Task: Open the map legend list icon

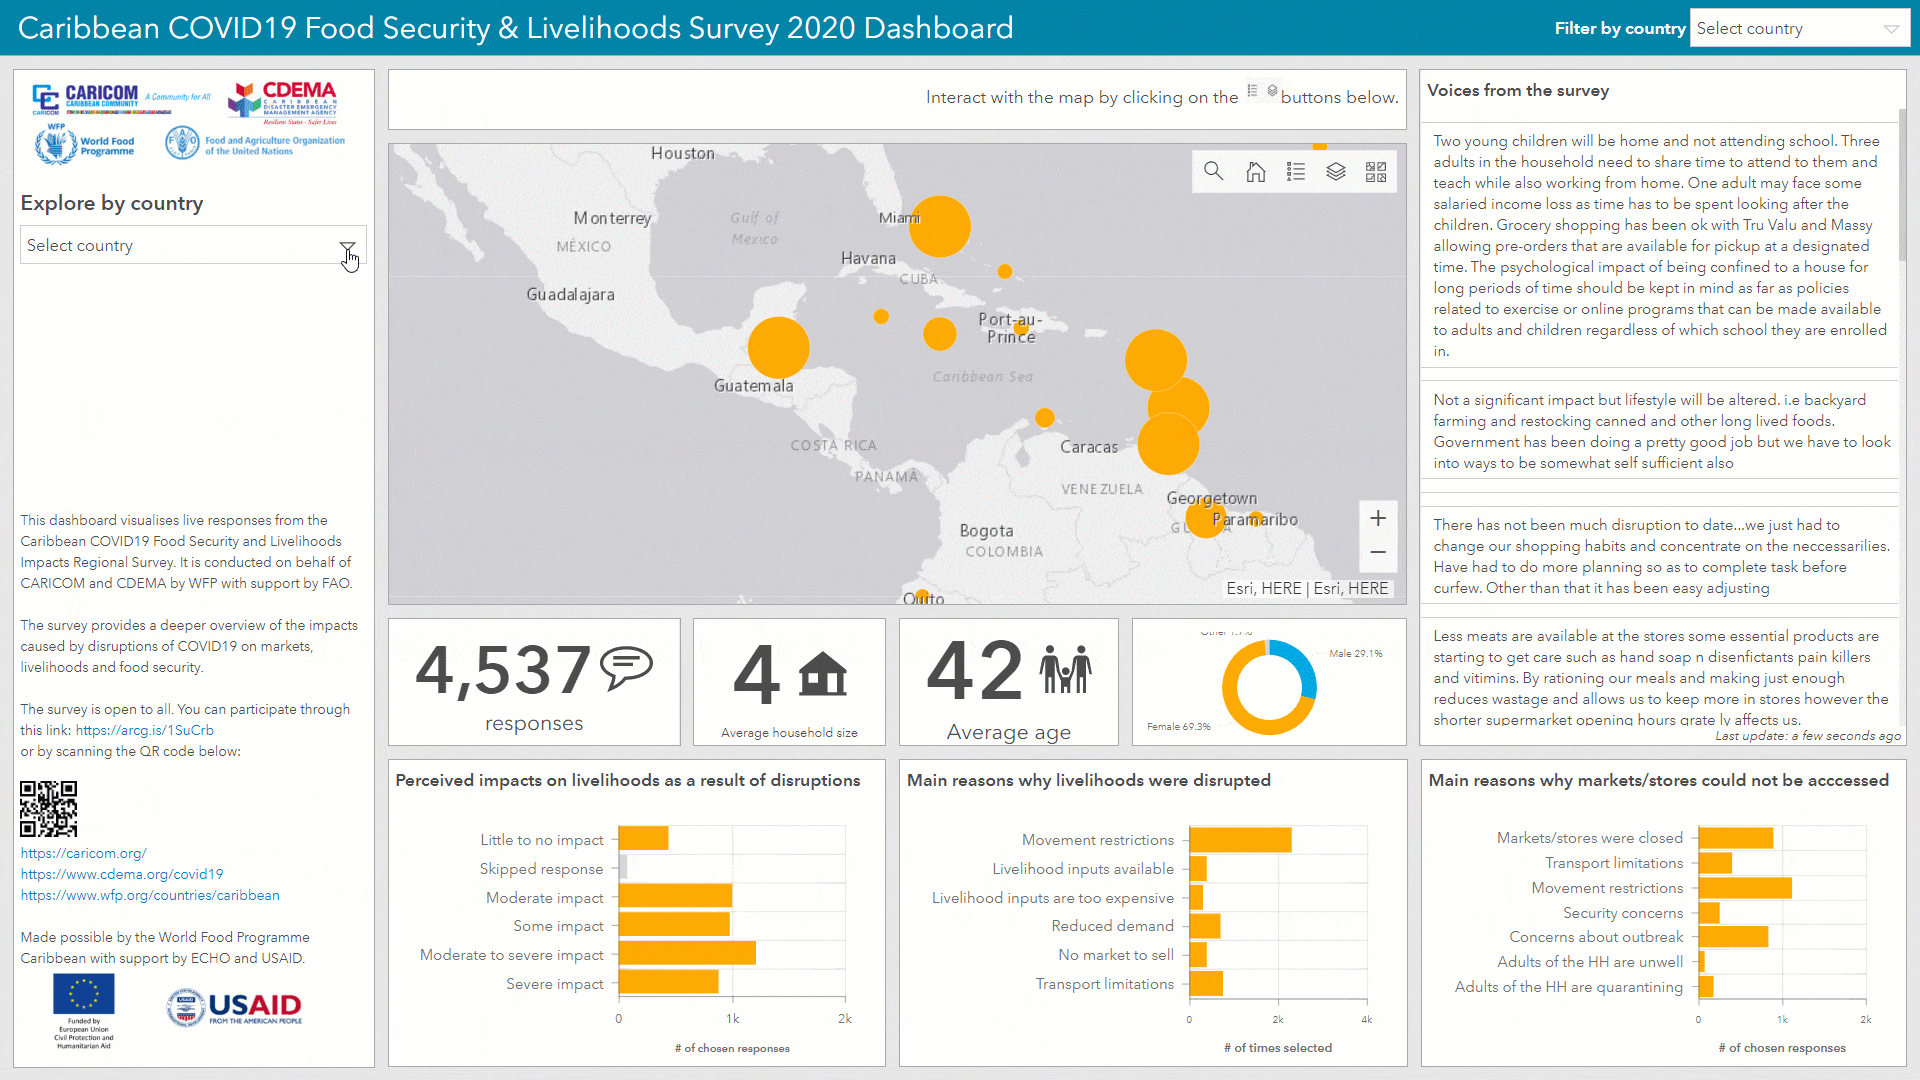Action: pos(1296,172)
